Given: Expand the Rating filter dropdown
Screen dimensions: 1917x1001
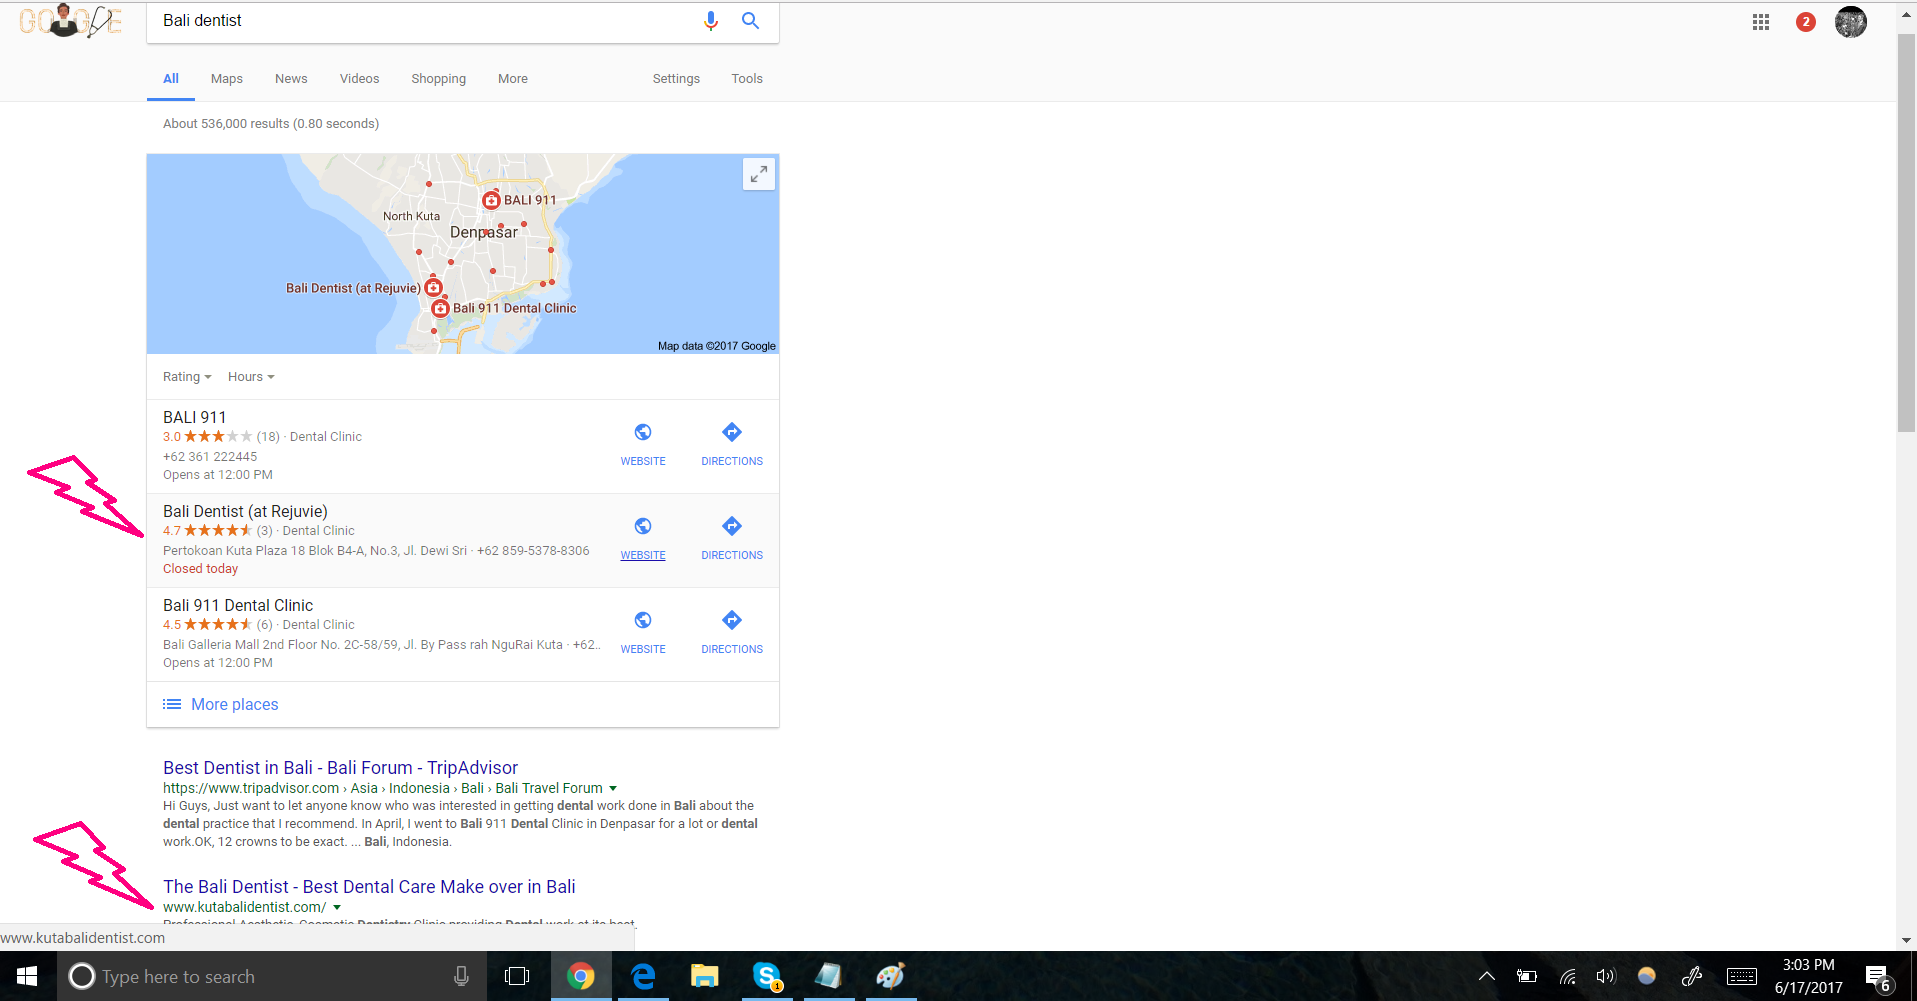Looking at the screenshot, I should 187,377.
